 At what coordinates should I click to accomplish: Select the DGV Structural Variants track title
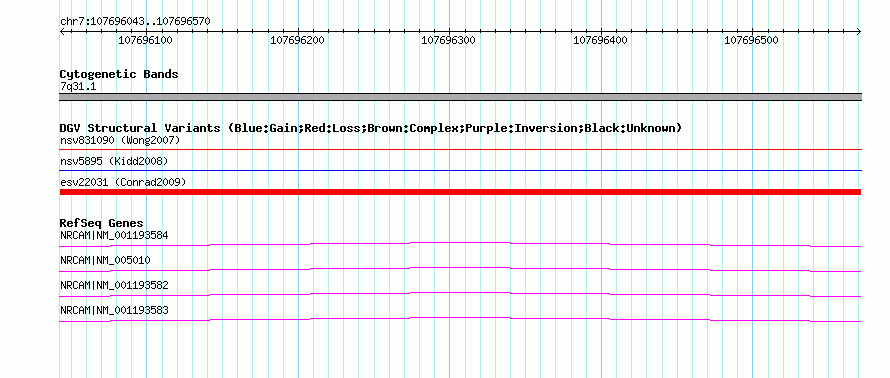pos(371,128)
